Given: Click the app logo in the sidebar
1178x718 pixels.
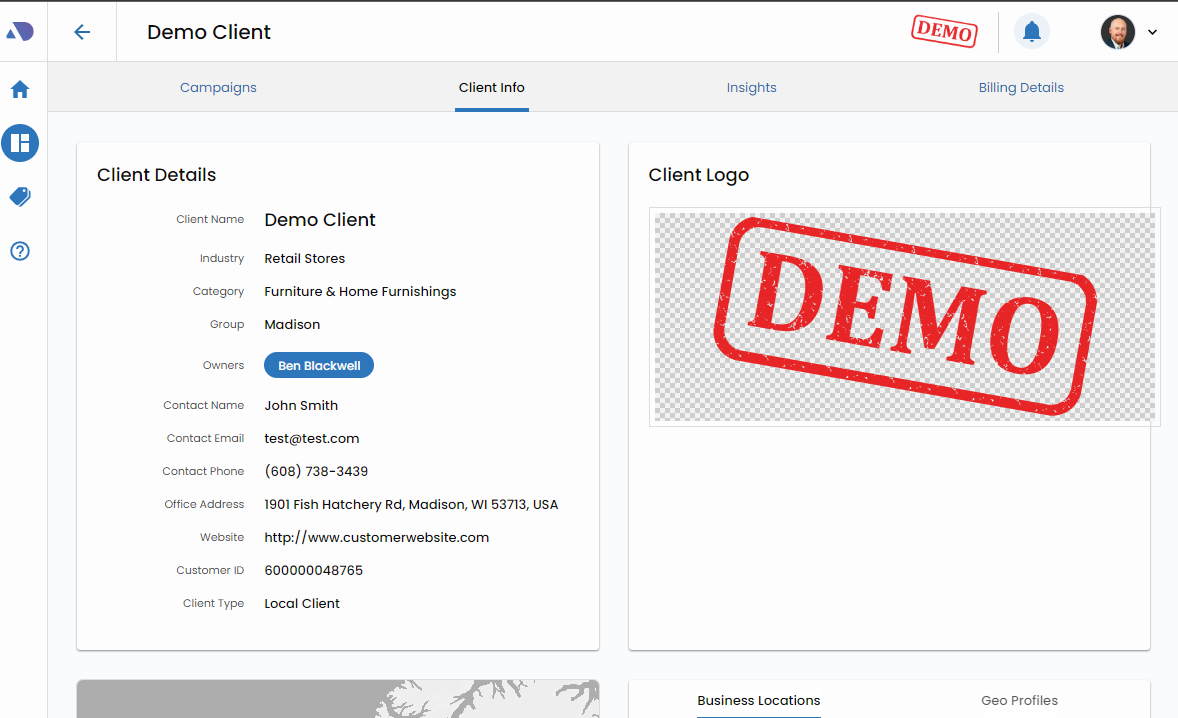Looking at the screenshot, I should click(x=20, y=32).
